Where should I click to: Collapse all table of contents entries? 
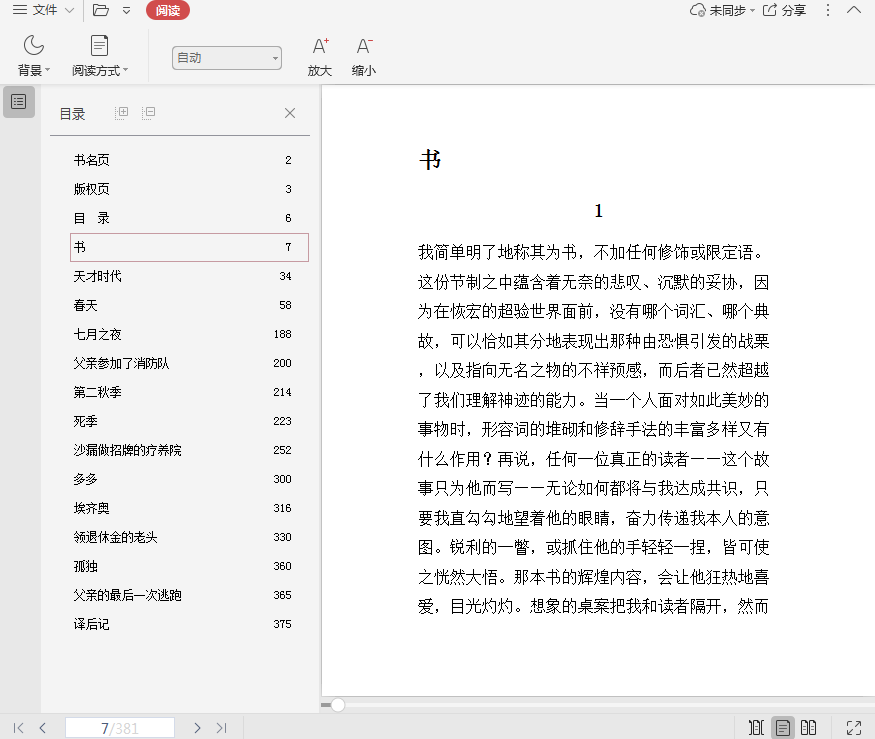[x=149, y=113]
